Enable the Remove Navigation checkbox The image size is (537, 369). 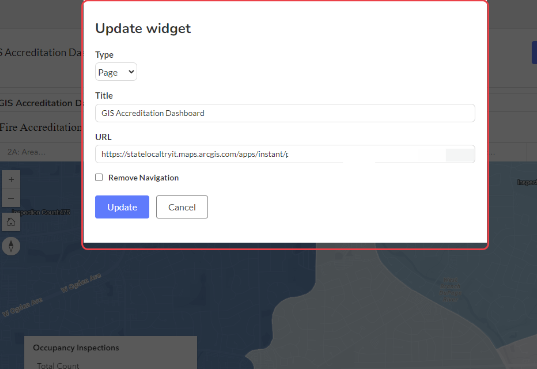pyautogui.click(x=99, y=177)
